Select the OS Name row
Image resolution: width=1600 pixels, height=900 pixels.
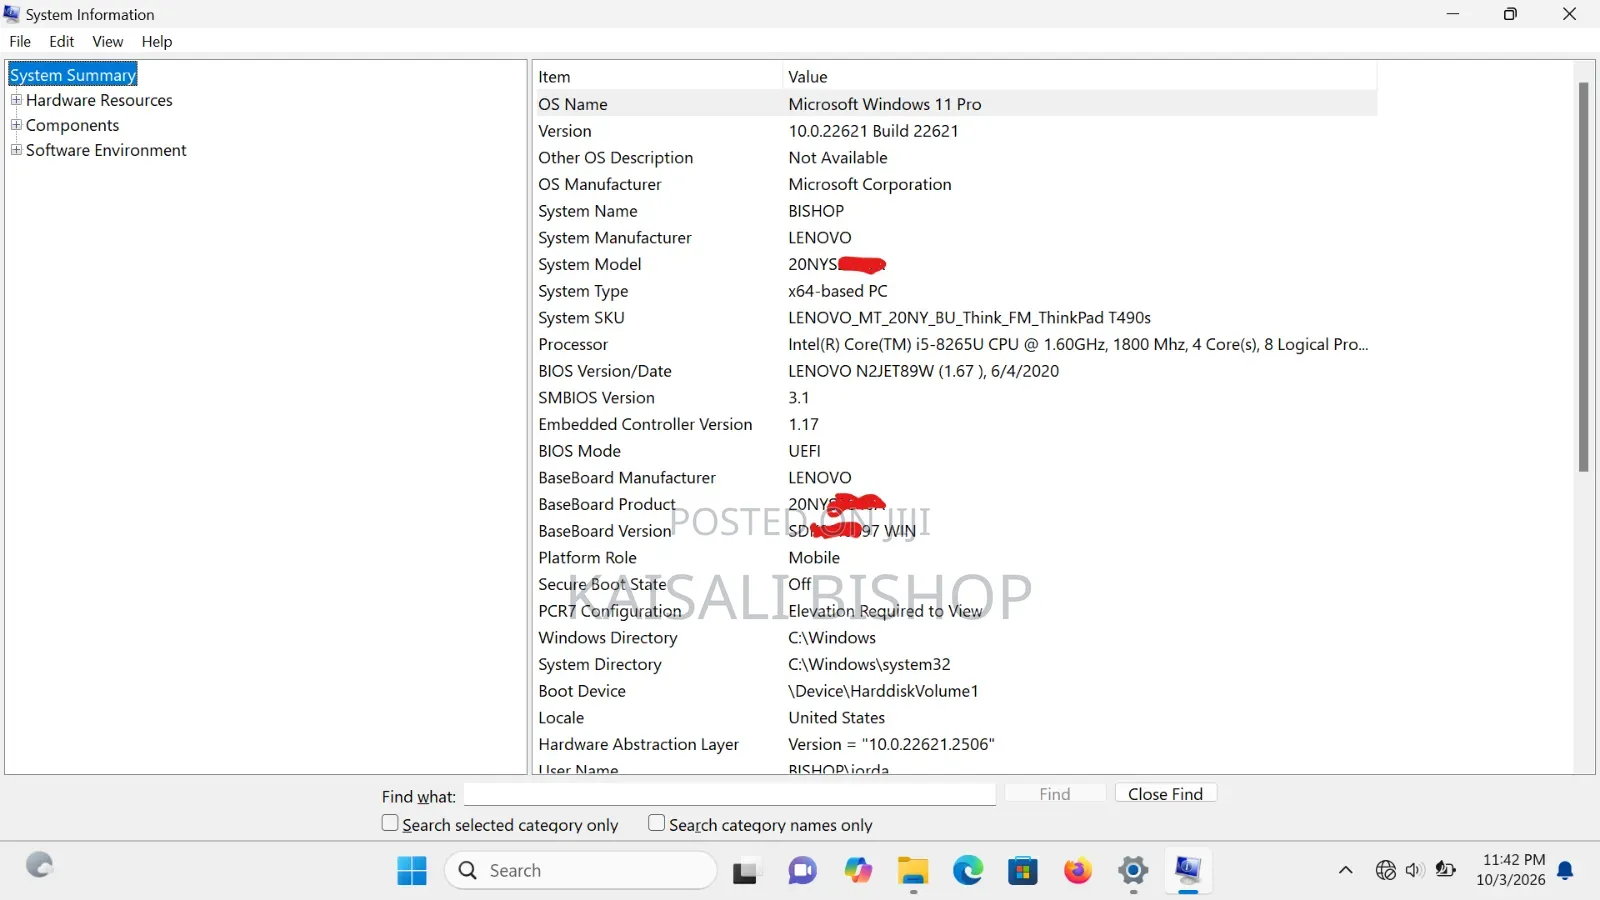point(956,104)
